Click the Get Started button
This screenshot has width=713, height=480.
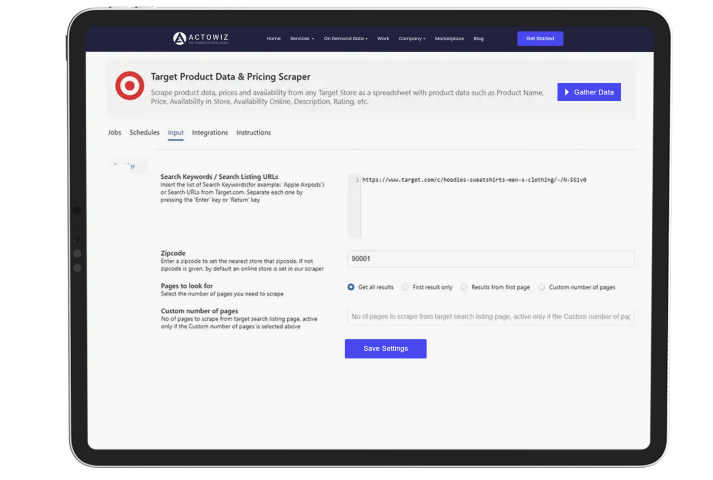pos(540,39)
